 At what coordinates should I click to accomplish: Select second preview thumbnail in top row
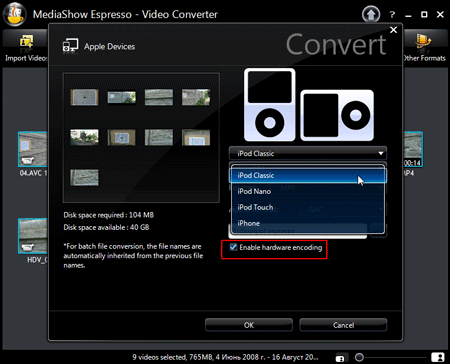click(122, 97)
